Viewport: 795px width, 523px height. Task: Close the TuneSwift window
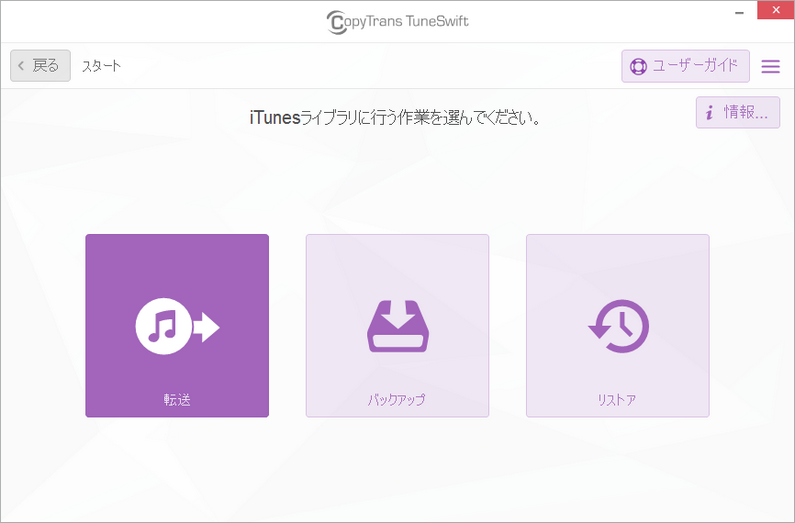pyautogui.click(x=776, y=11)
